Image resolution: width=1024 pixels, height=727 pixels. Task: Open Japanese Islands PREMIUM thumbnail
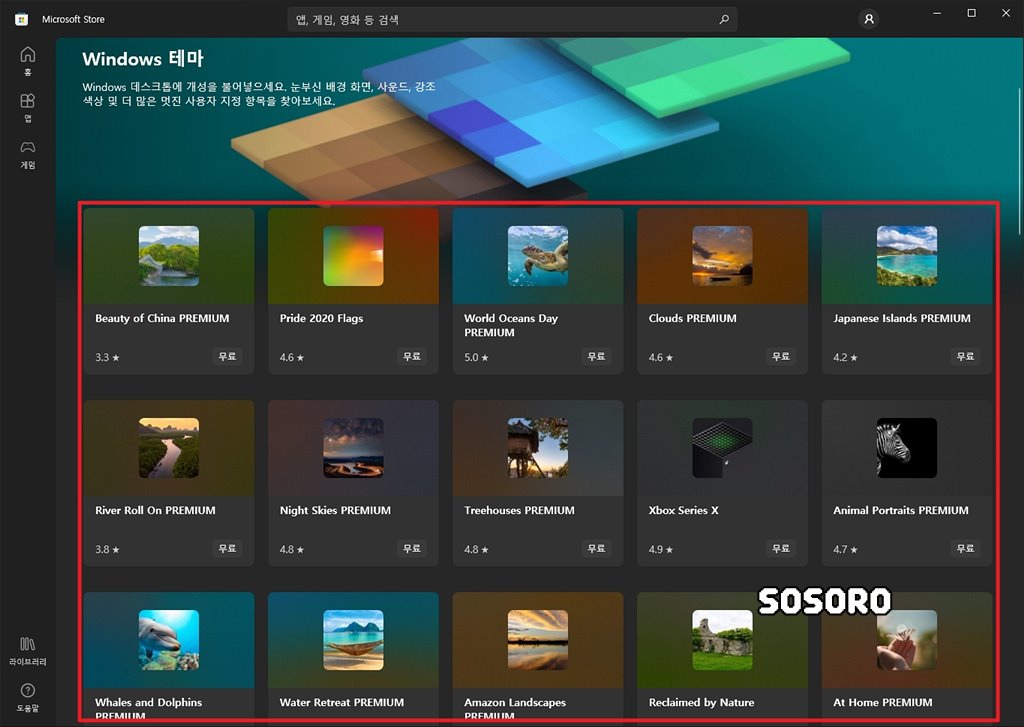[906, 255]
